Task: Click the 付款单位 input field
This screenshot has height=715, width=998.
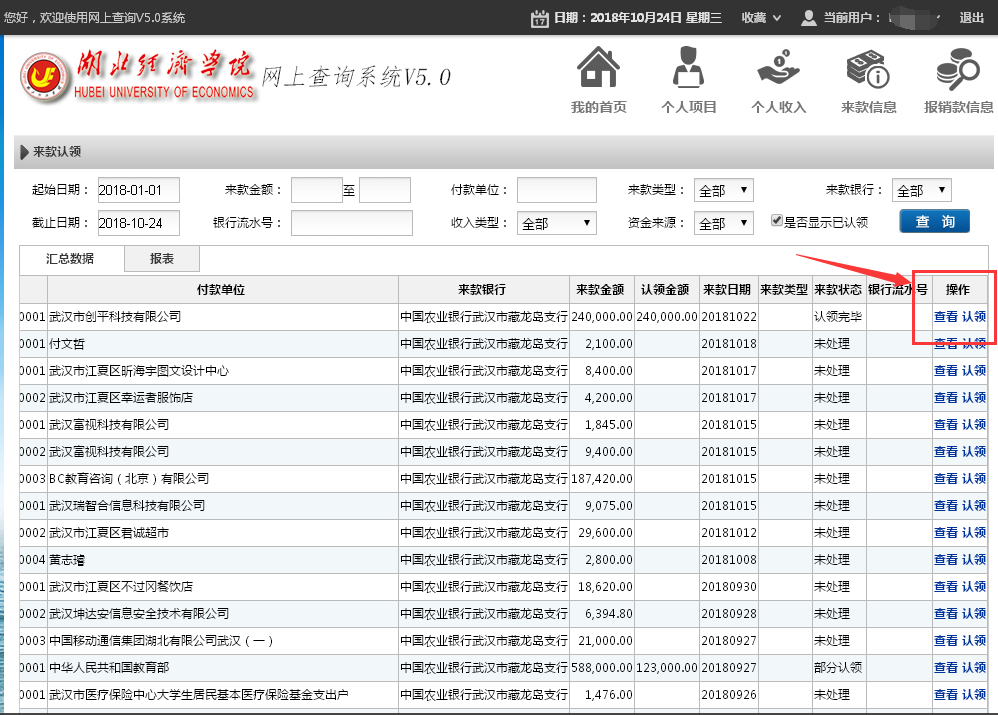Action: [556, 190]
